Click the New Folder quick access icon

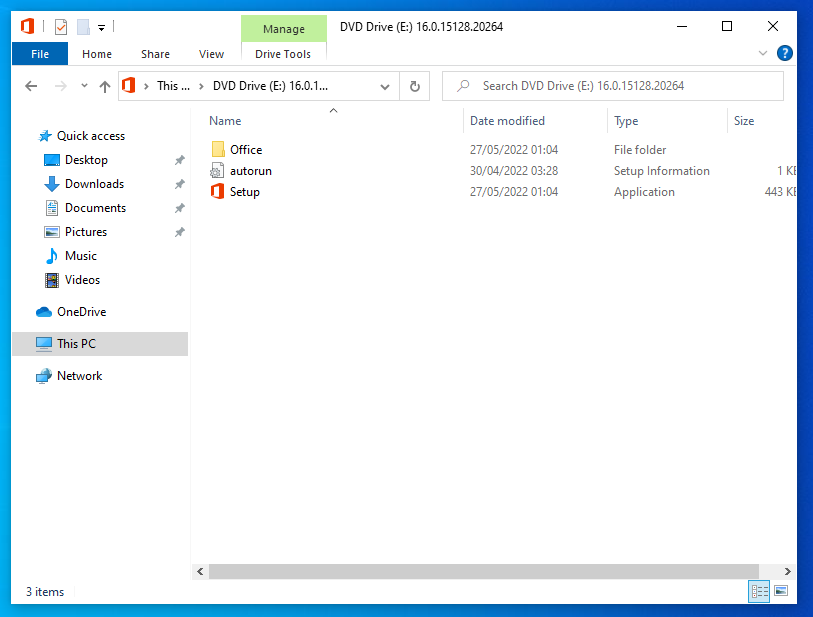tap(83, 26)
